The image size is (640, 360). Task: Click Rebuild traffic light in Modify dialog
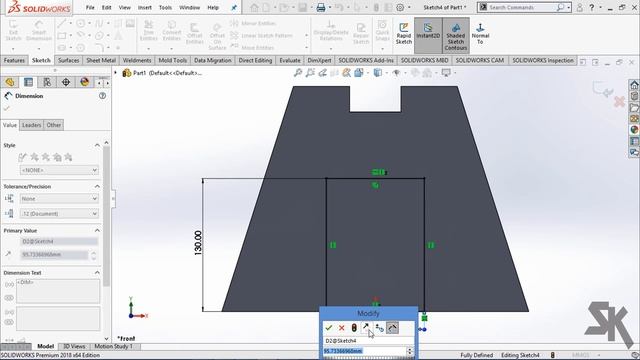click(x=354, y=328)
